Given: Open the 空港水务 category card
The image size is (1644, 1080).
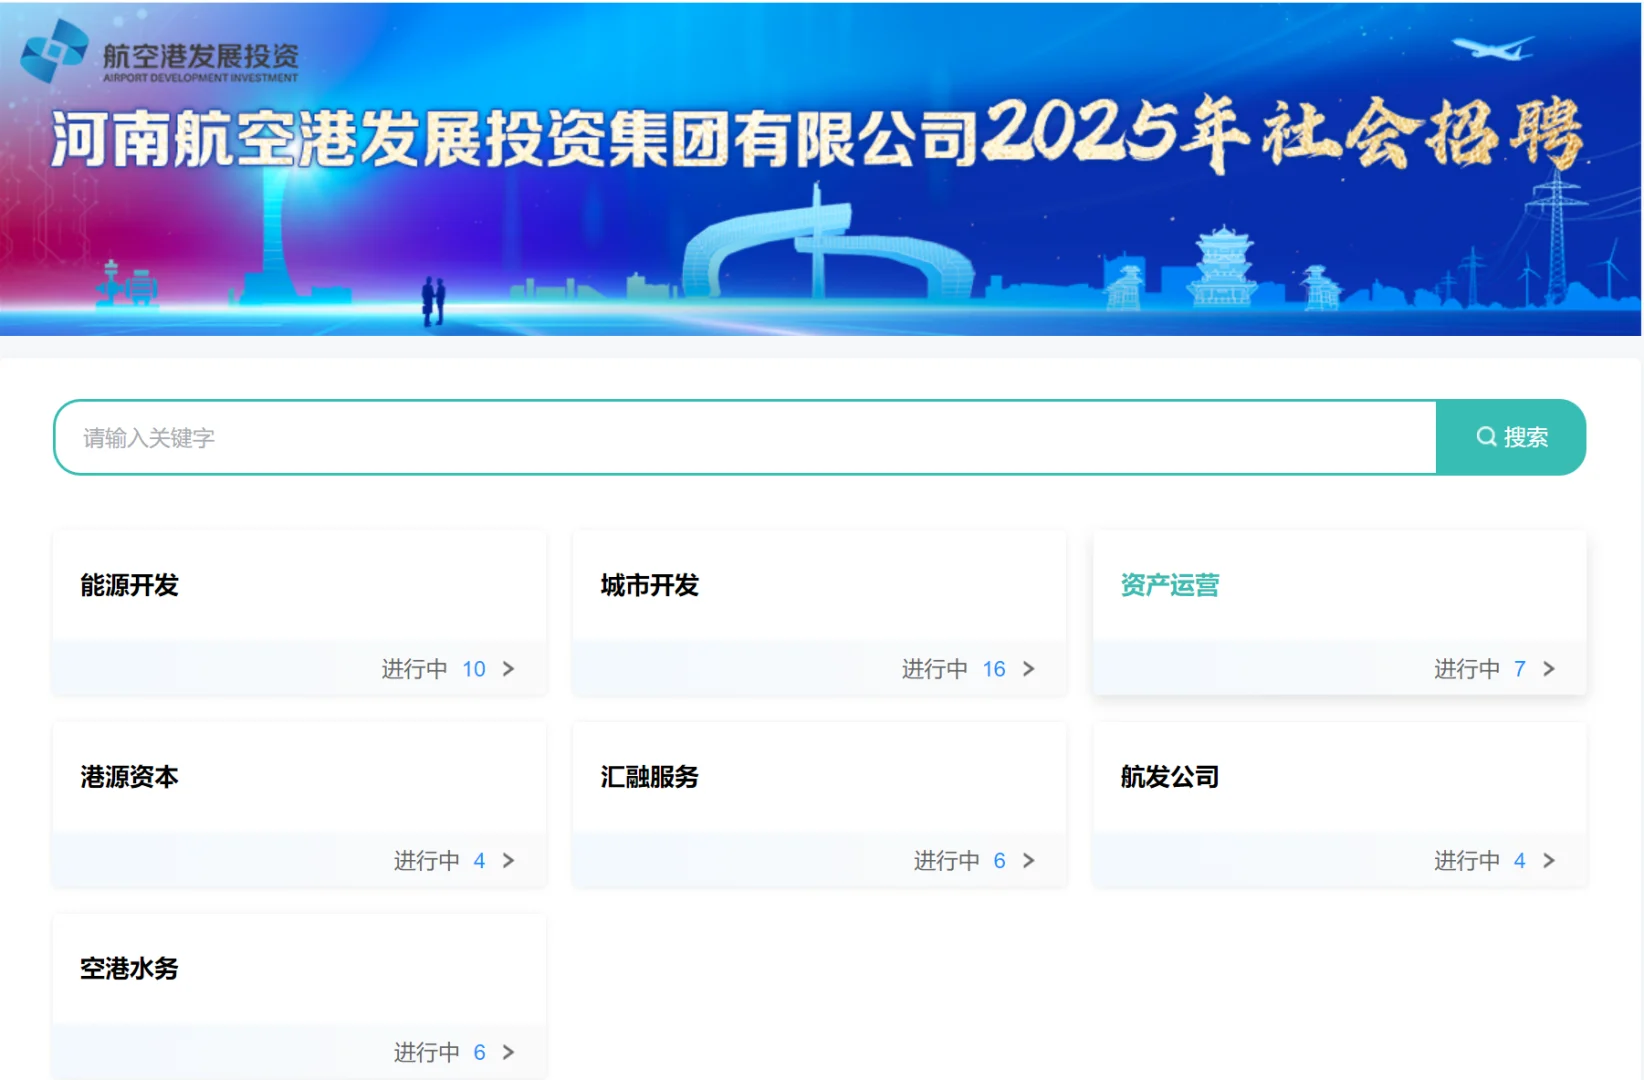Looking at the screenshot, I should click(x=299, y=996).
